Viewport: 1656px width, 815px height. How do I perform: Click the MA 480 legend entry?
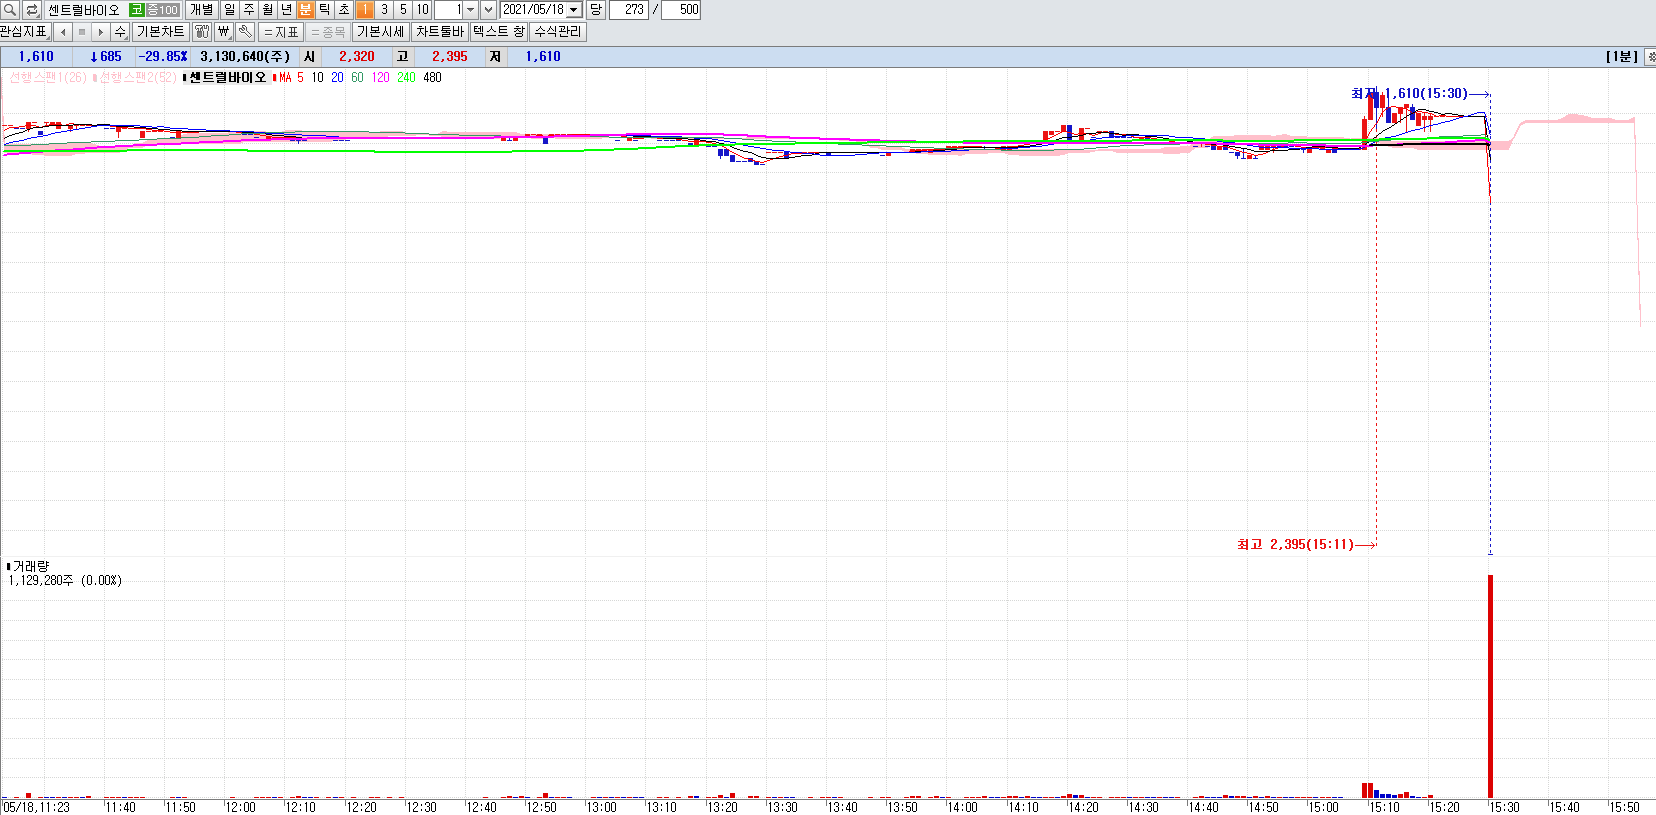432,78
